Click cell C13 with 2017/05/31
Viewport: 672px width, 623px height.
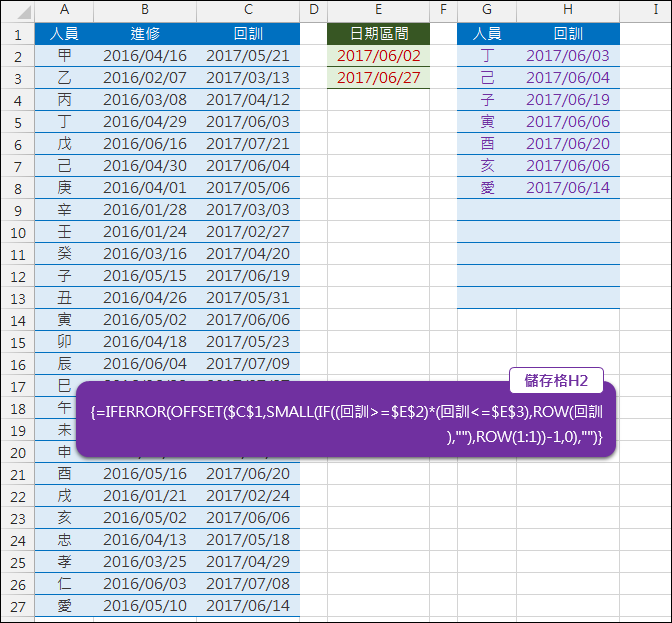pos(248,298)
